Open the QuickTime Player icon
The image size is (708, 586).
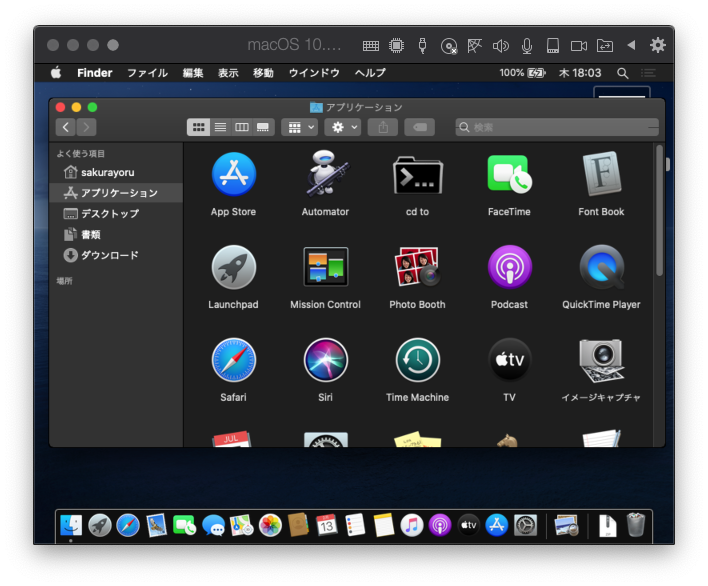602,267
